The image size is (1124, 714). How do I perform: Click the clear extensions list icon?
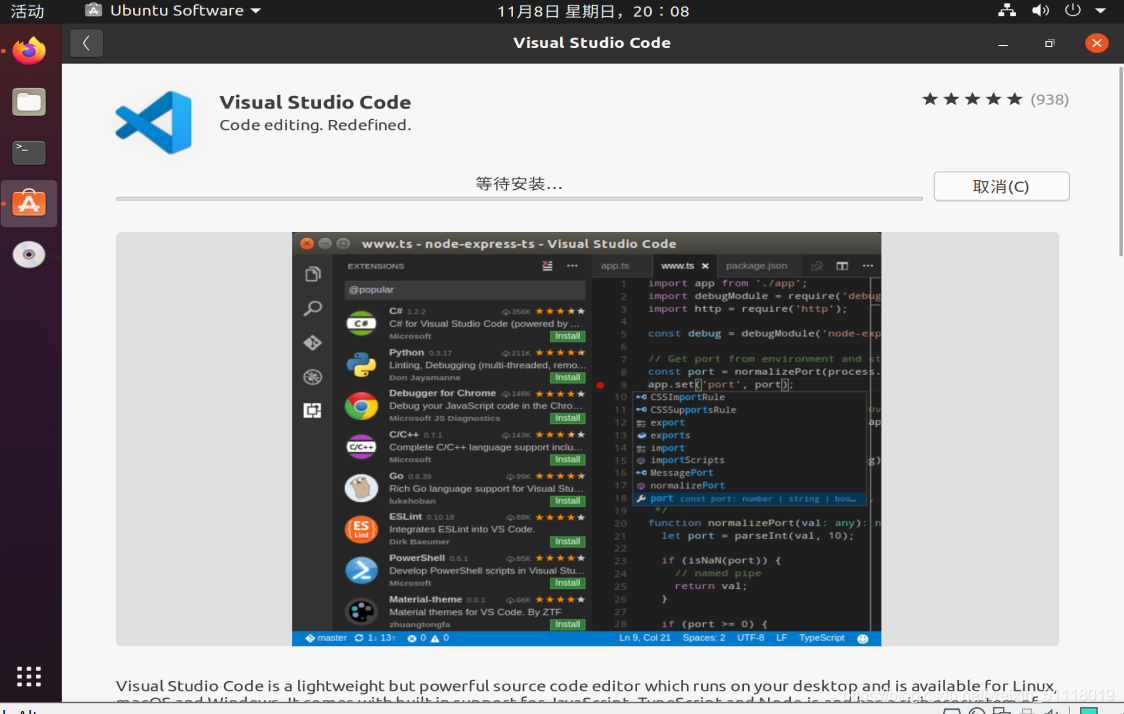tap(548, 266)
